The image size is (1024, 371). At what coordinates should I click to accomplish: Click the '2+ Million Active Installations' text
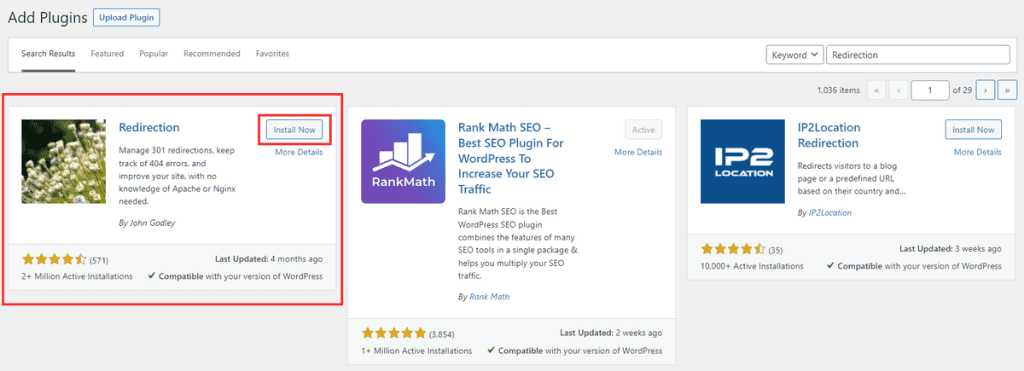point(78,276)
